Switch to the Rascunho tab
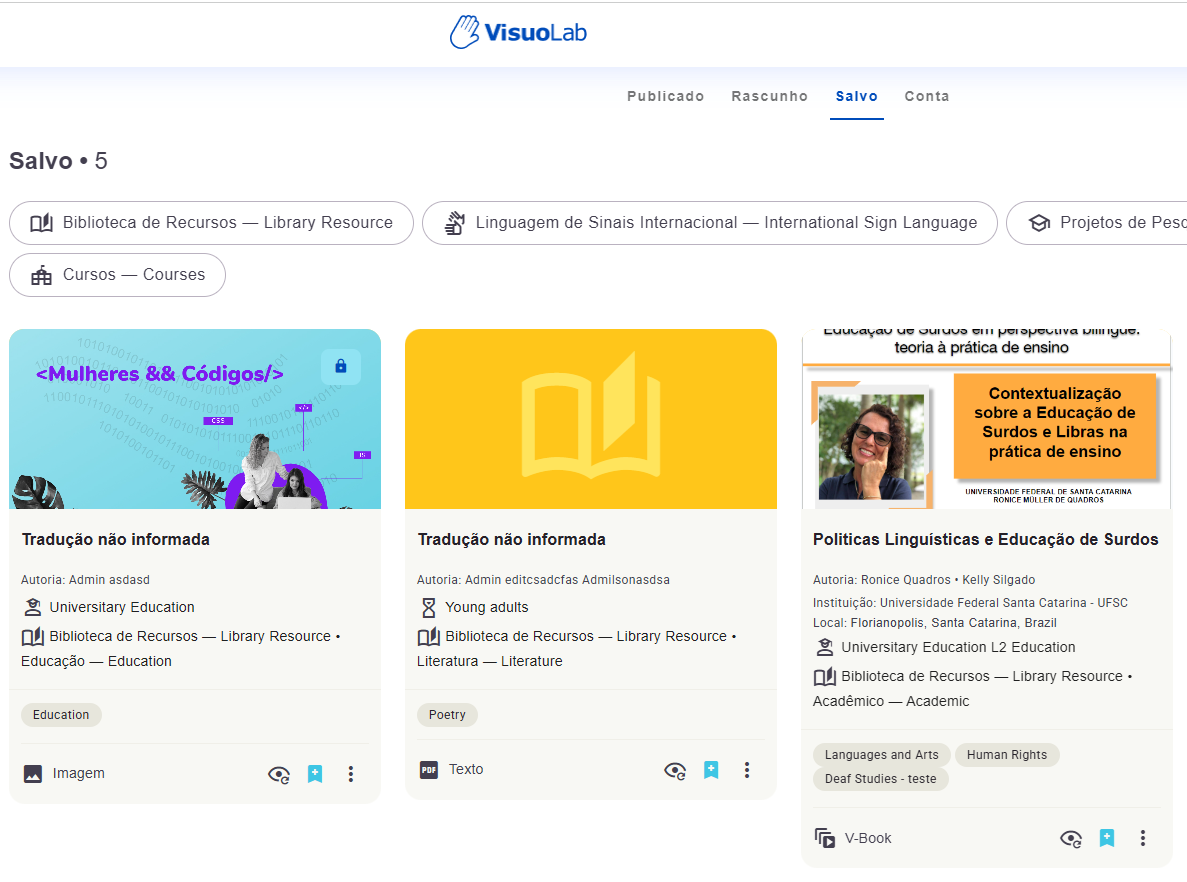Image resolution: width=1187 pixels, height=882 pixels. [x=769, y=96]
